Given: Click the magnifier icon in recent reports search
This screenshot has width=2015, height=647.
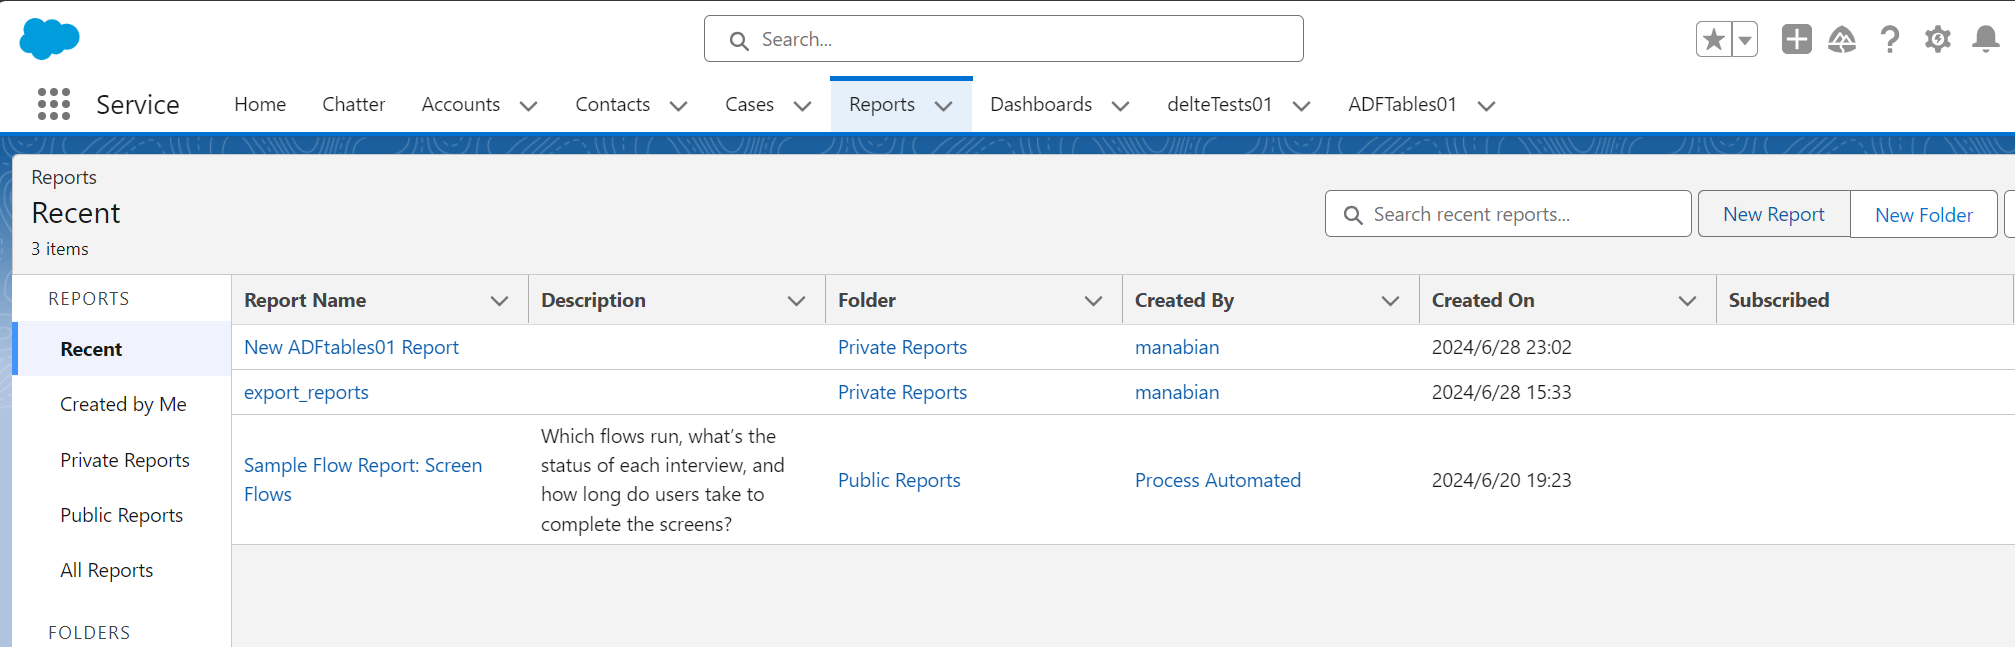Looking at the screenshot, I should 1353,215.
